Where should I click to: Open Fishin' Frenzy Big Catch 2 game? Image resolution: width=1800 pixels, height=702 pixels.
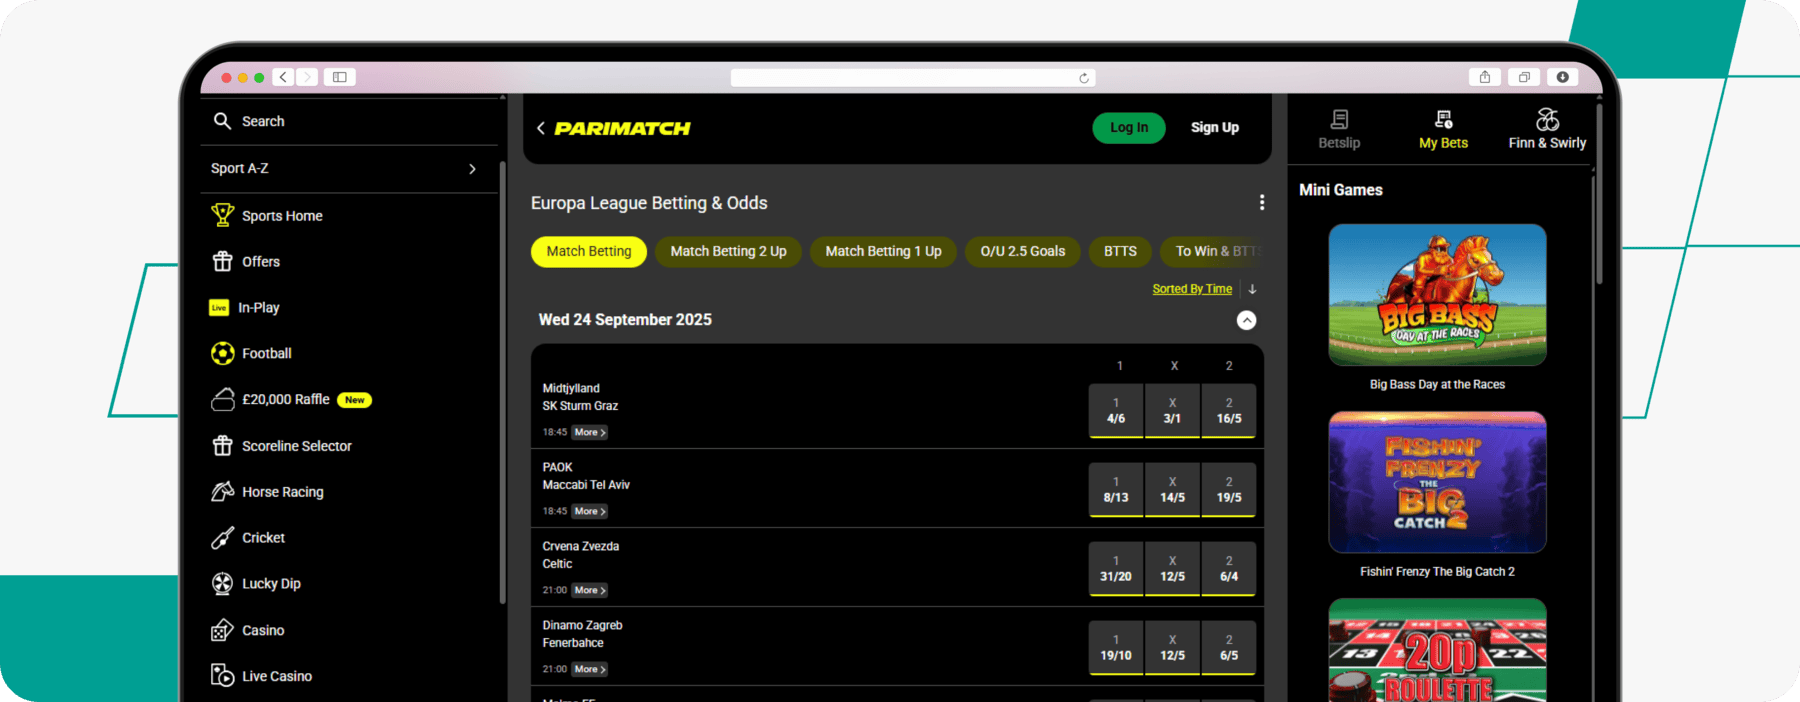pos(1437,482)
